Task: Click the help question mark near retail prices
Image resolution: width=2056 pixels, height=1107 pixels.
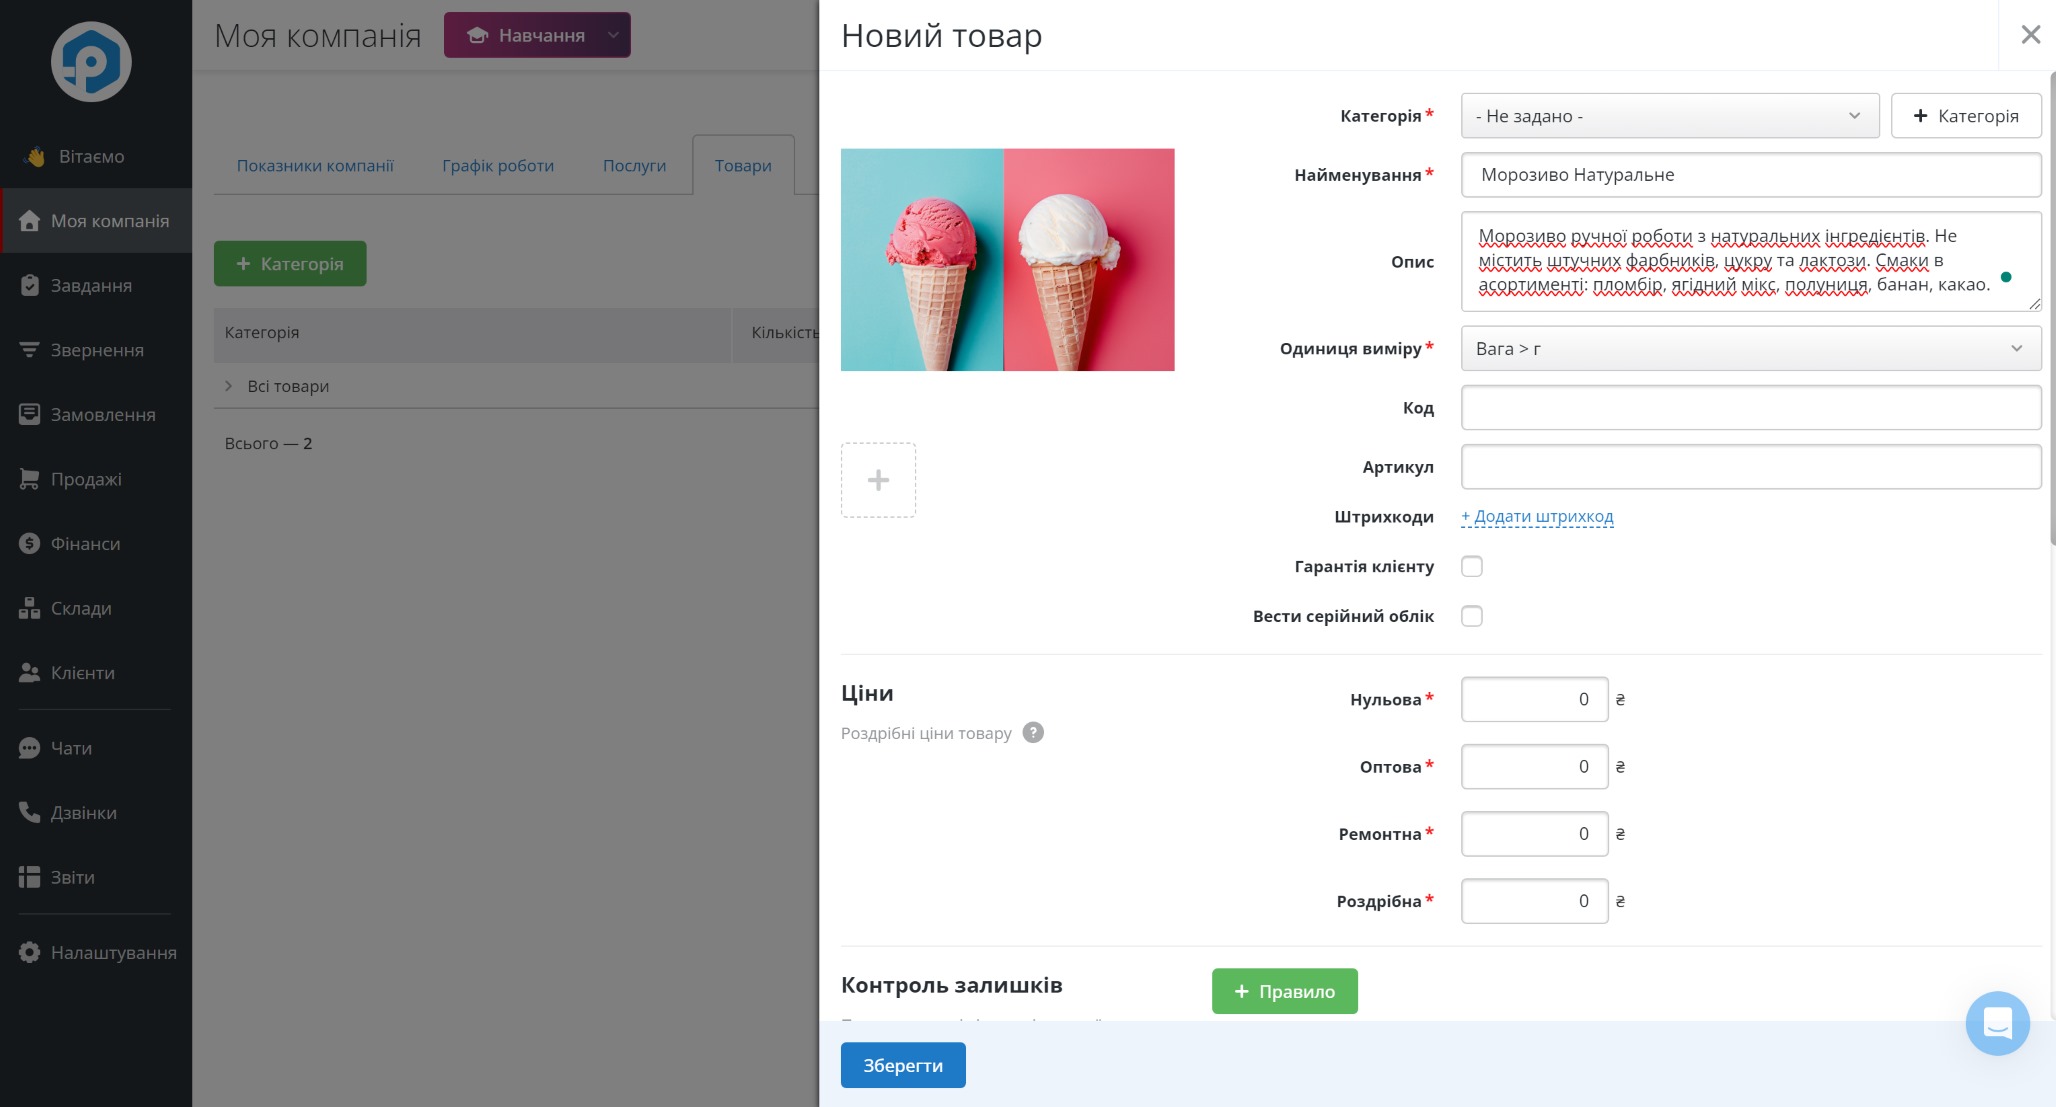Action: click(x=1033, y=733)
